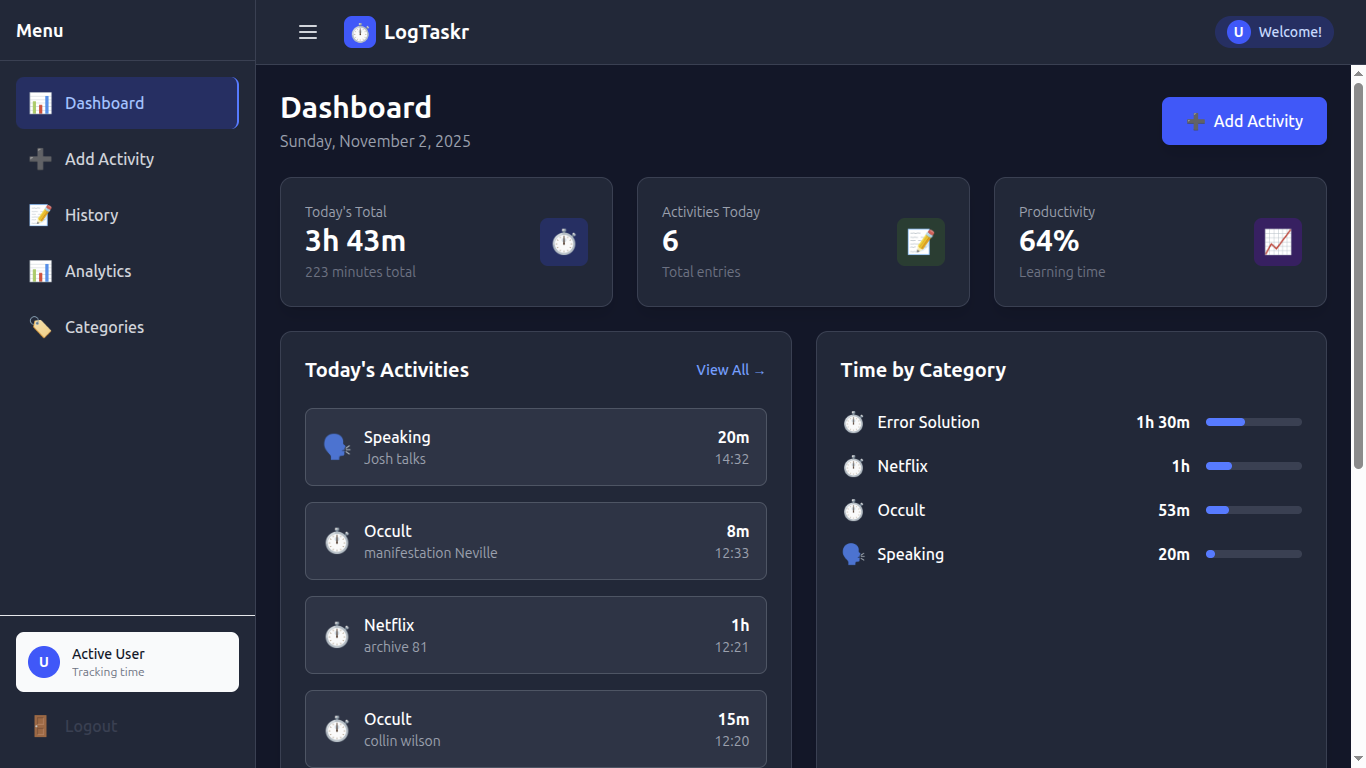Open the Dashboard sidebar icon
Image resolution: width=1366 pixels, height=768 pixels.
[41, 102]
